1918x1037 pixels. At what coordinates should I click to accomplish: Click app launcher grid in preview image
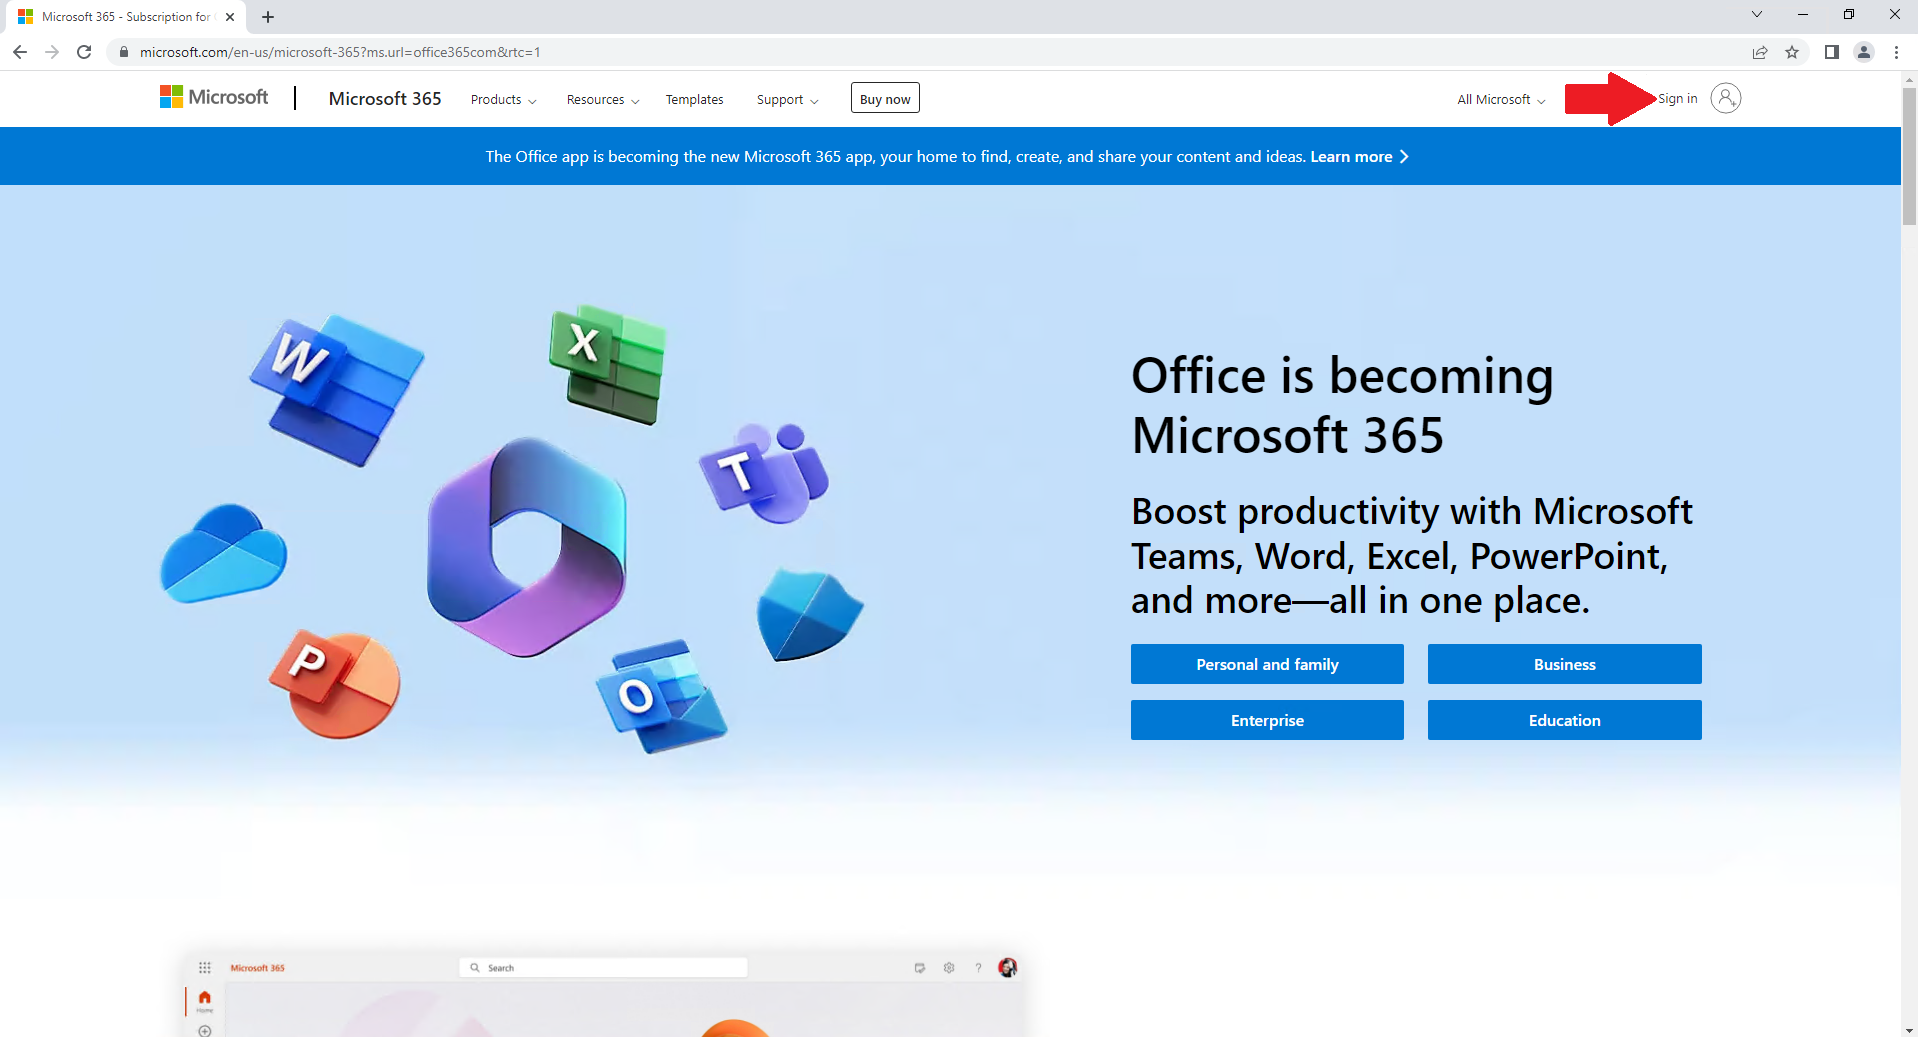click(x=205, y=967)
